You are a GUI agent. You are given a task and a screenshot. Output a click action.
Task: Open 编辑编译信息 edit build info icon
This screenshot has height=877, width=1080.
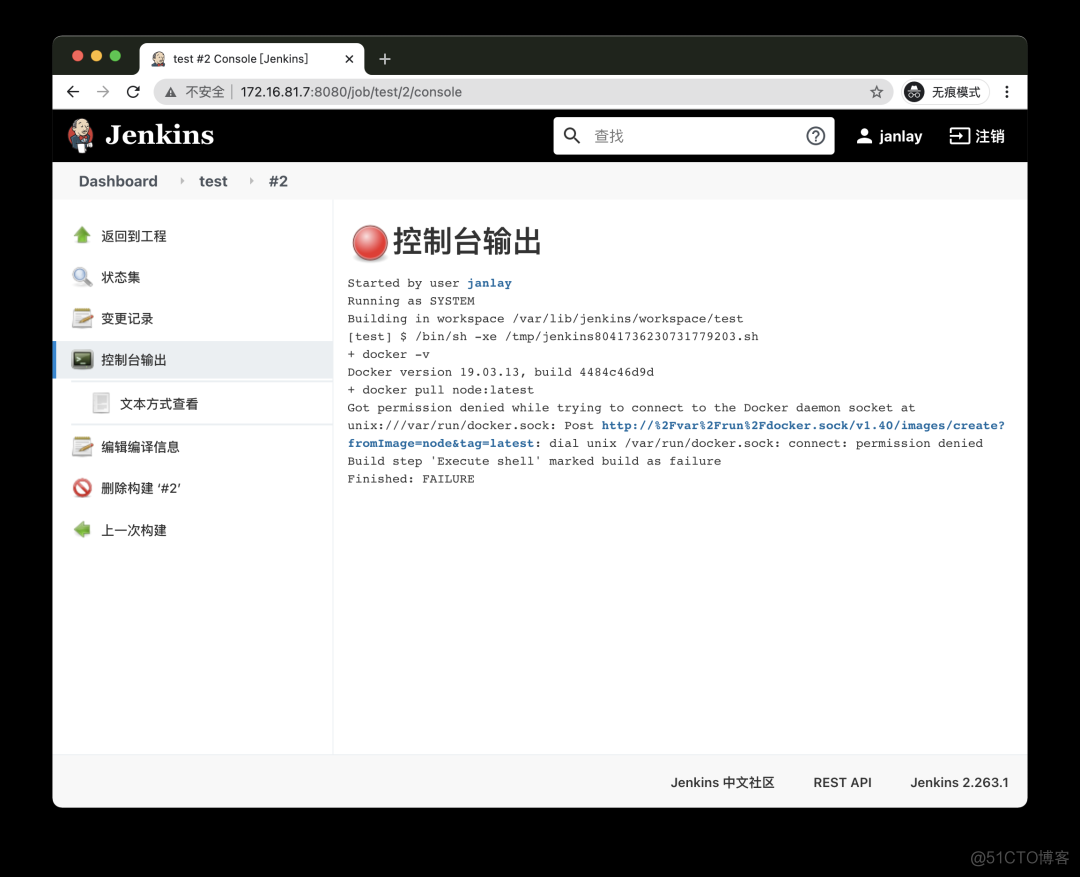pyautogui.click(x=82, y=446)
